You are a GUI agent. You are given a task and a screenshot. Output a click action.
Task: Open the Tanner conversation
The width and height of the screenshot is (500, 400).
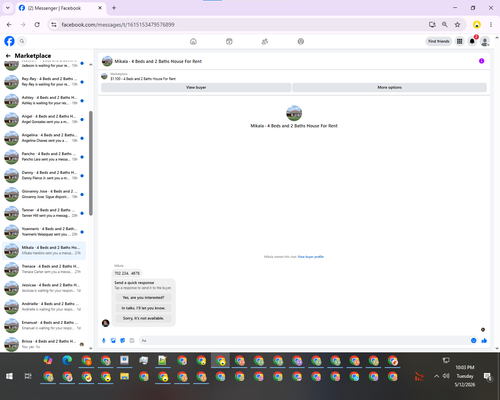click(x=44, y=213)
